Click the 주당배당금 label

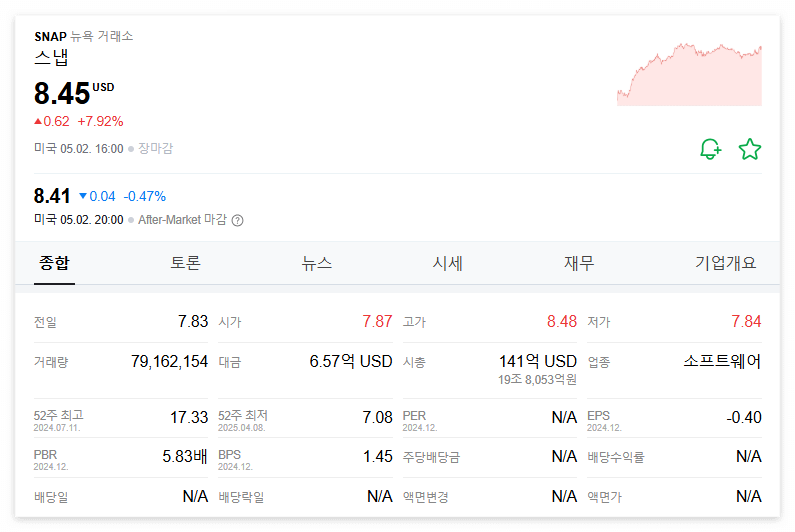tap(431, 457)
